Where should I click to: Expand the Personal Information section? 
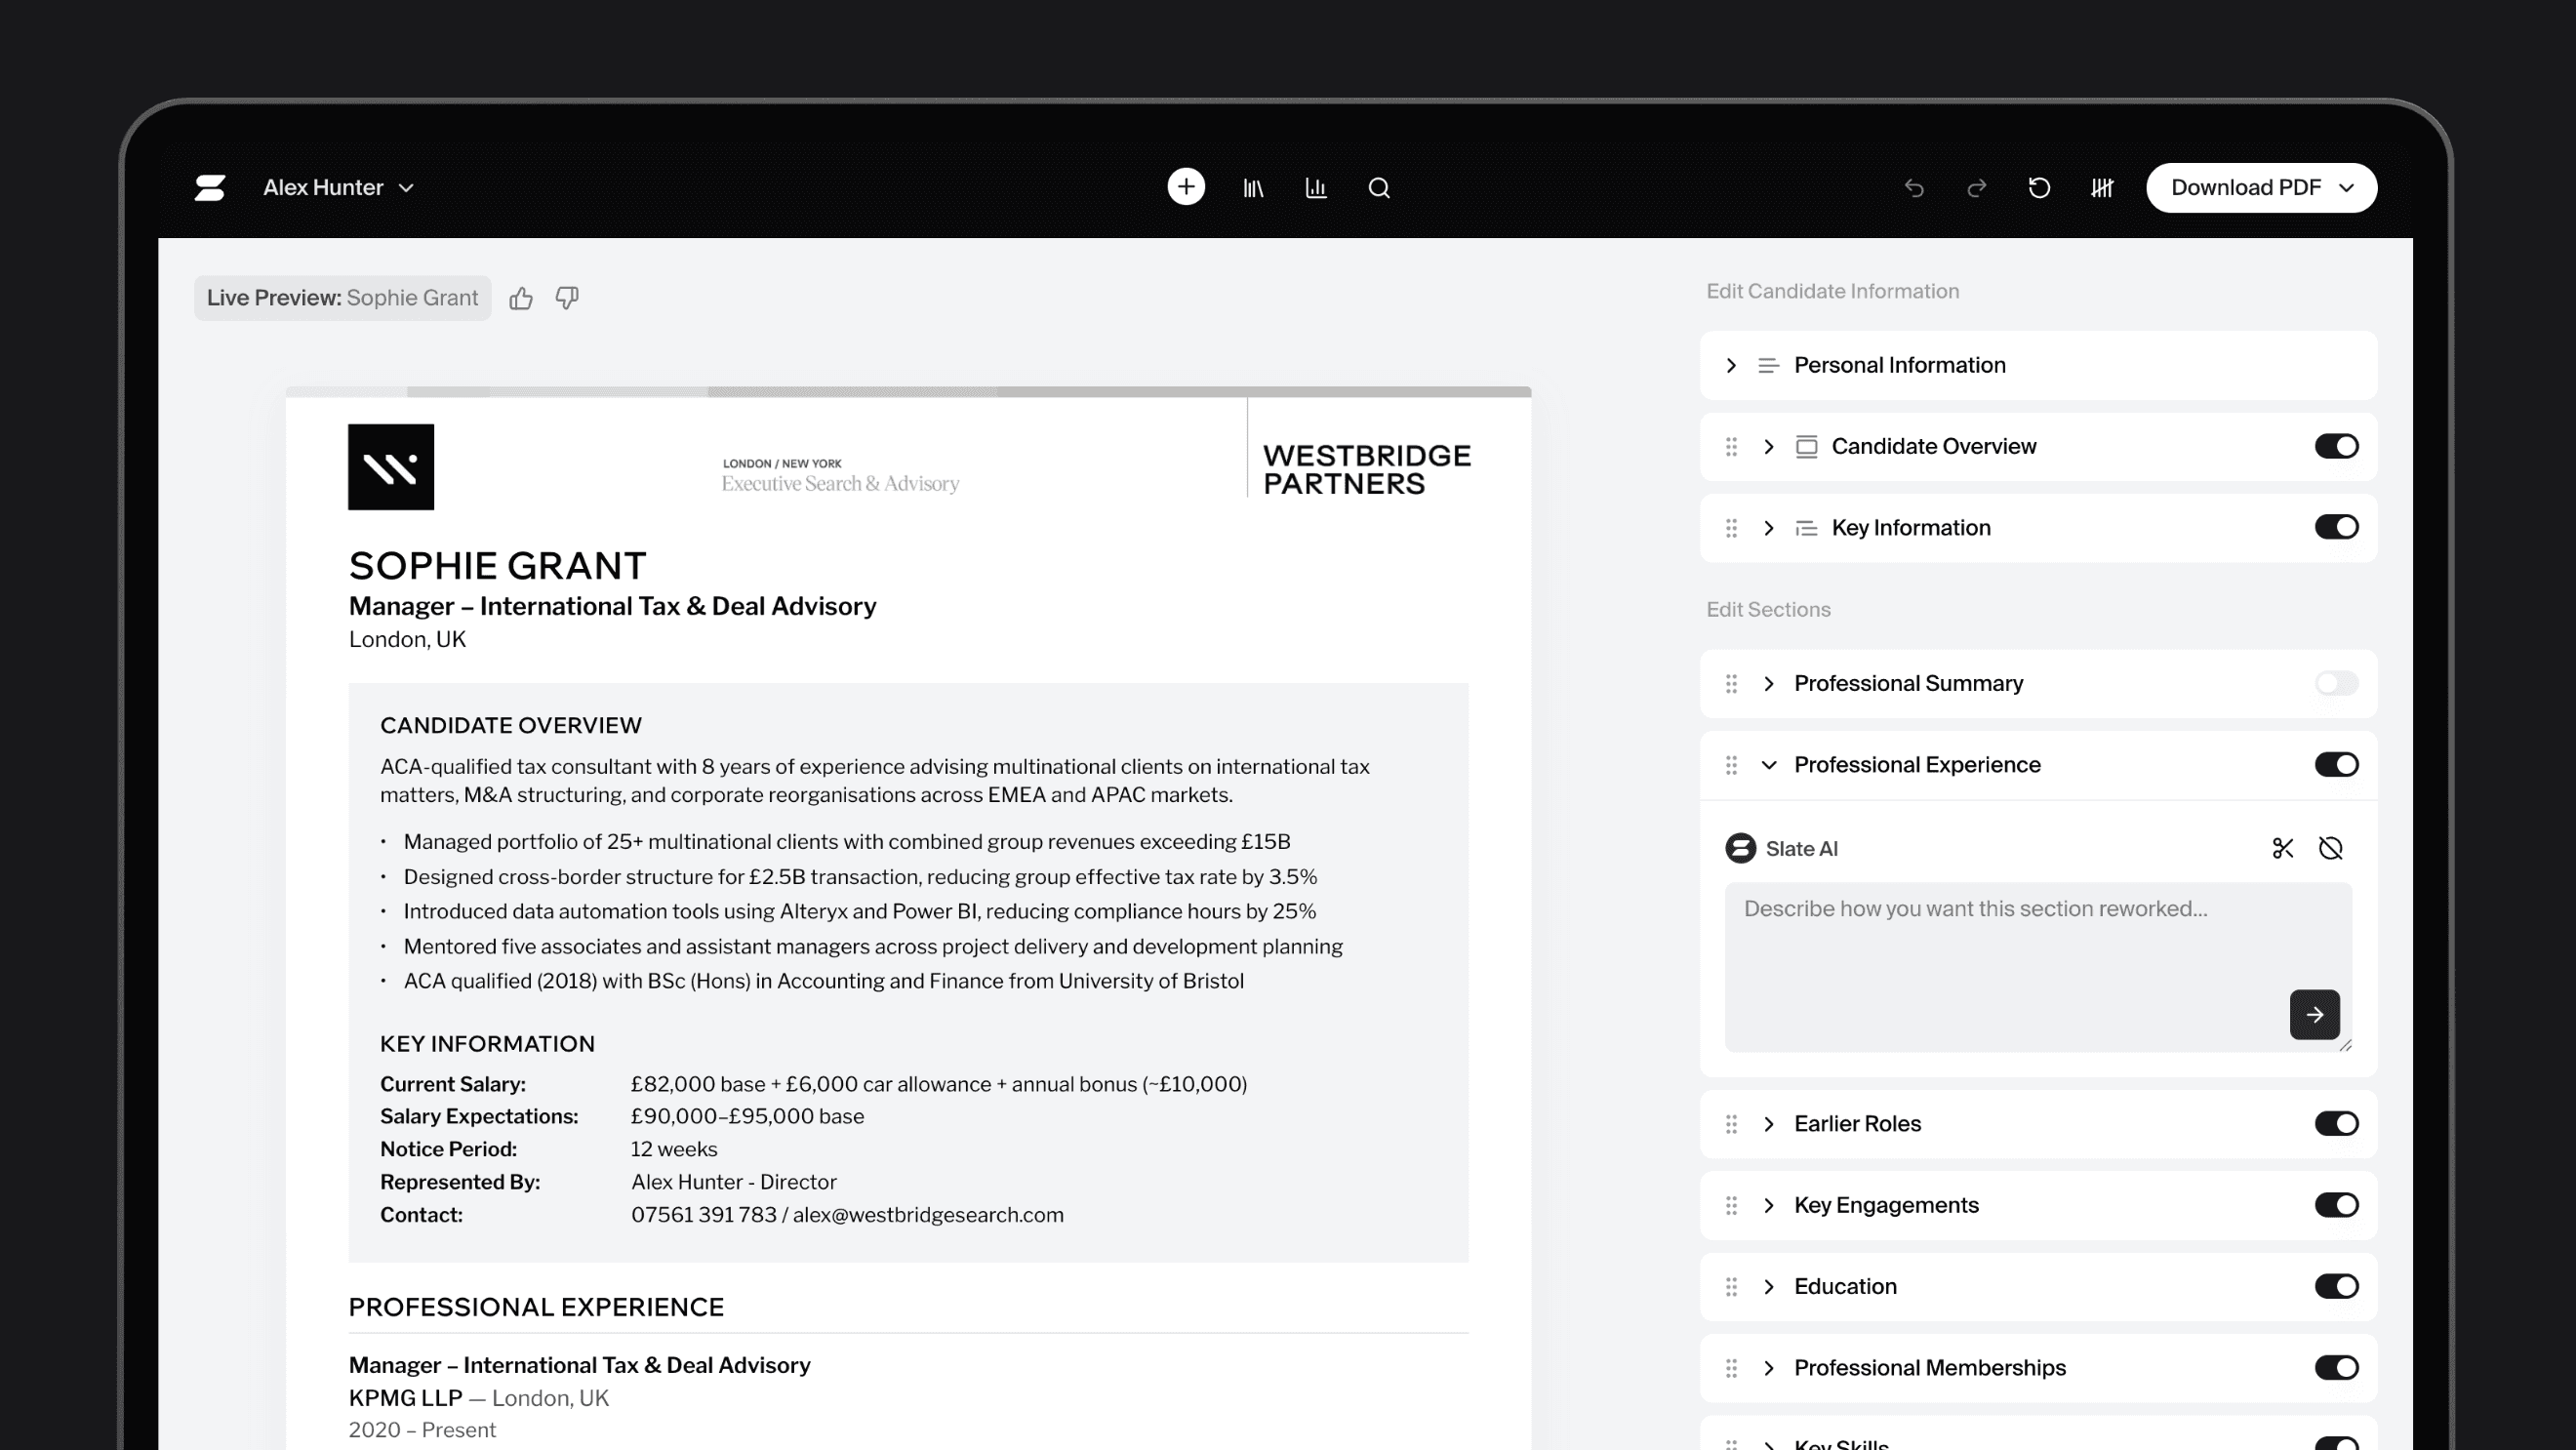[x=1731, y=365]
